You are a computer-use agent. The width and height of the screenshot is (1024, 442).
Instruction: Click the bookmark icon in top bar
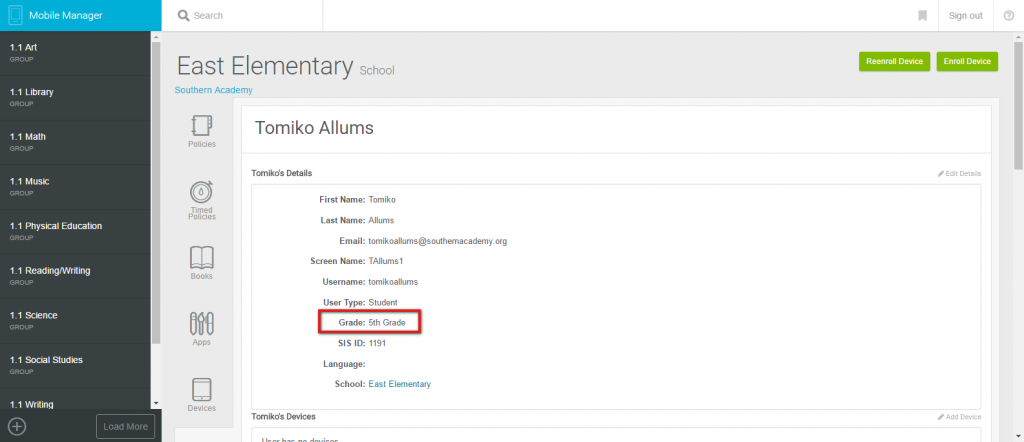922,16
